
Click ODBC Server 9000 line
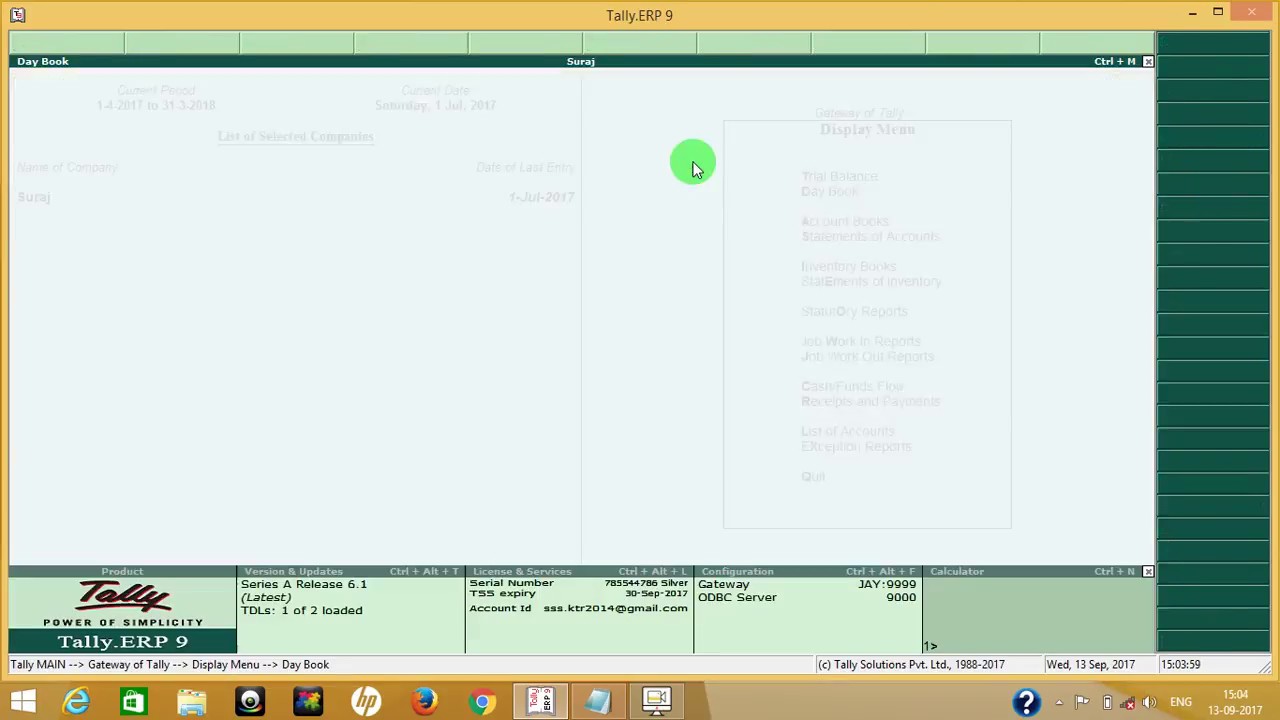pyautogui.click(x=807, y=597)
